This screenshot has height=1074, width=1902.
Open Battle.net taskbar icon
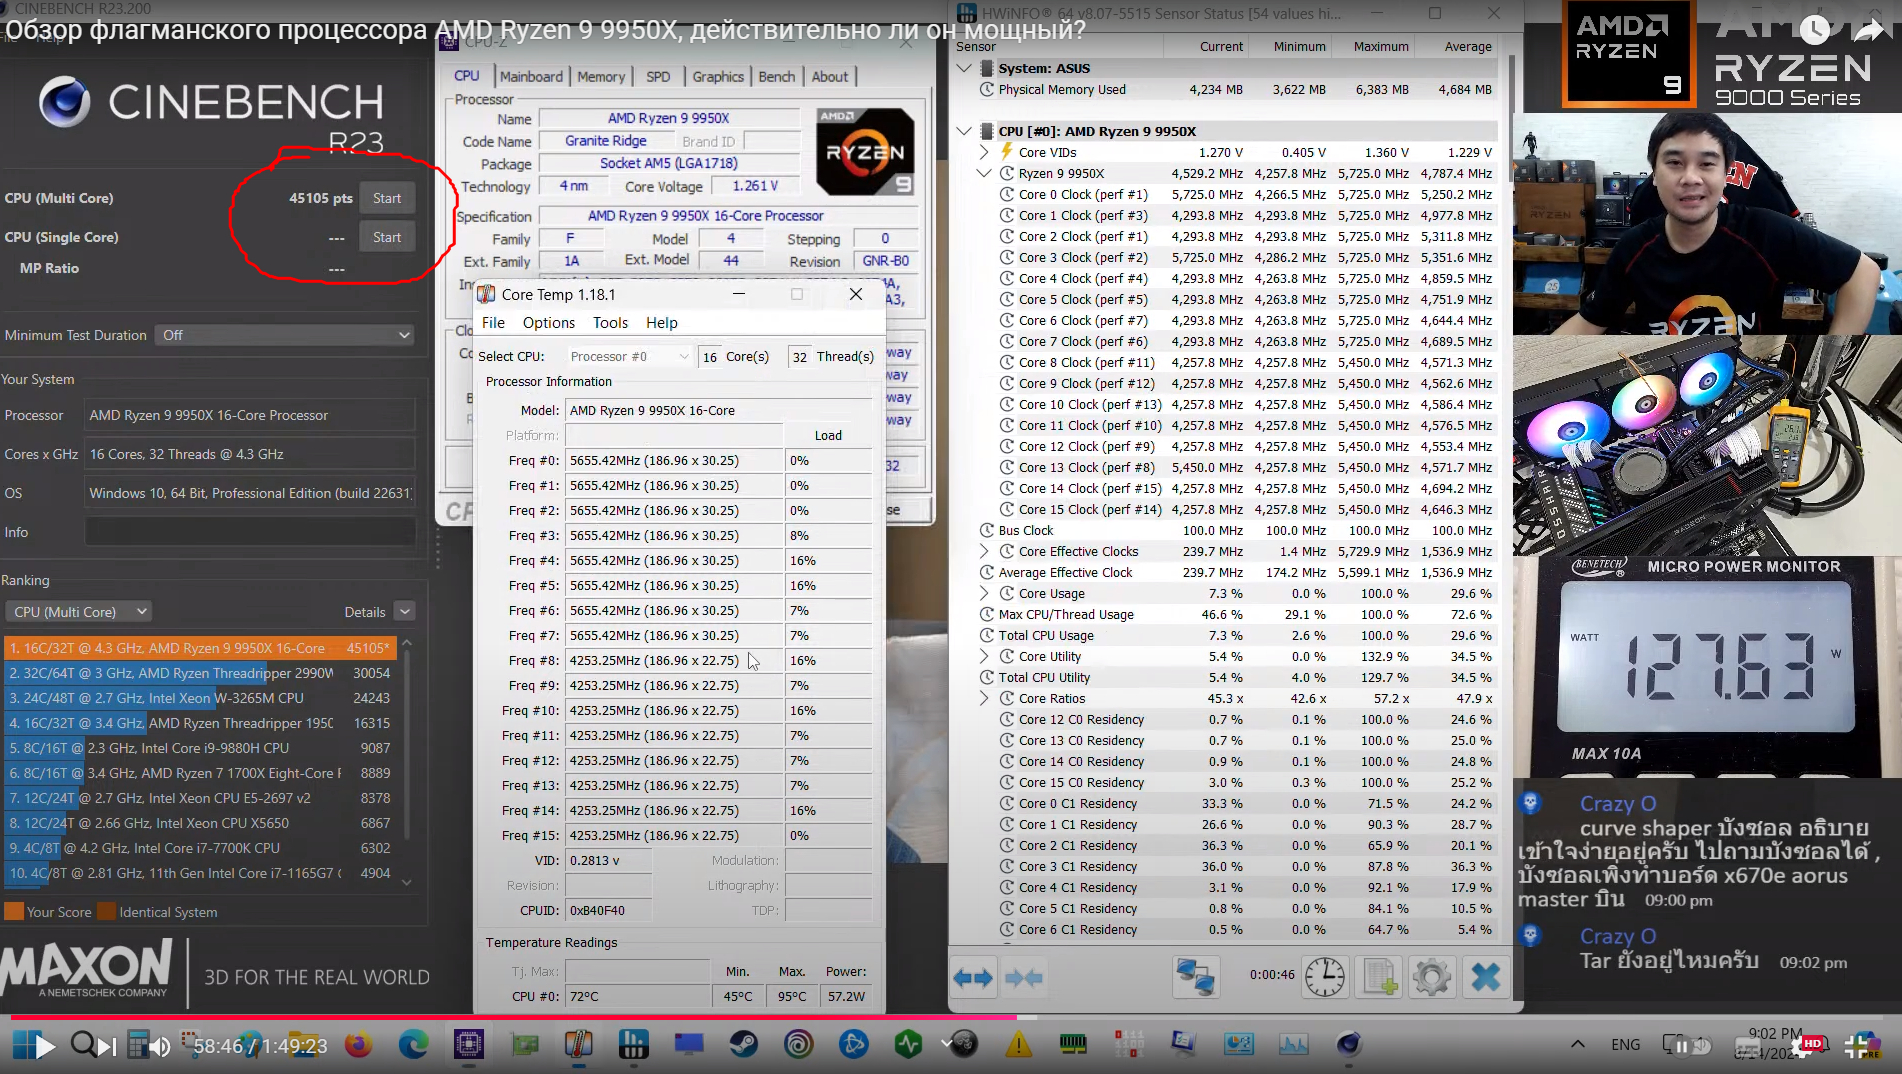(853, 1045)
